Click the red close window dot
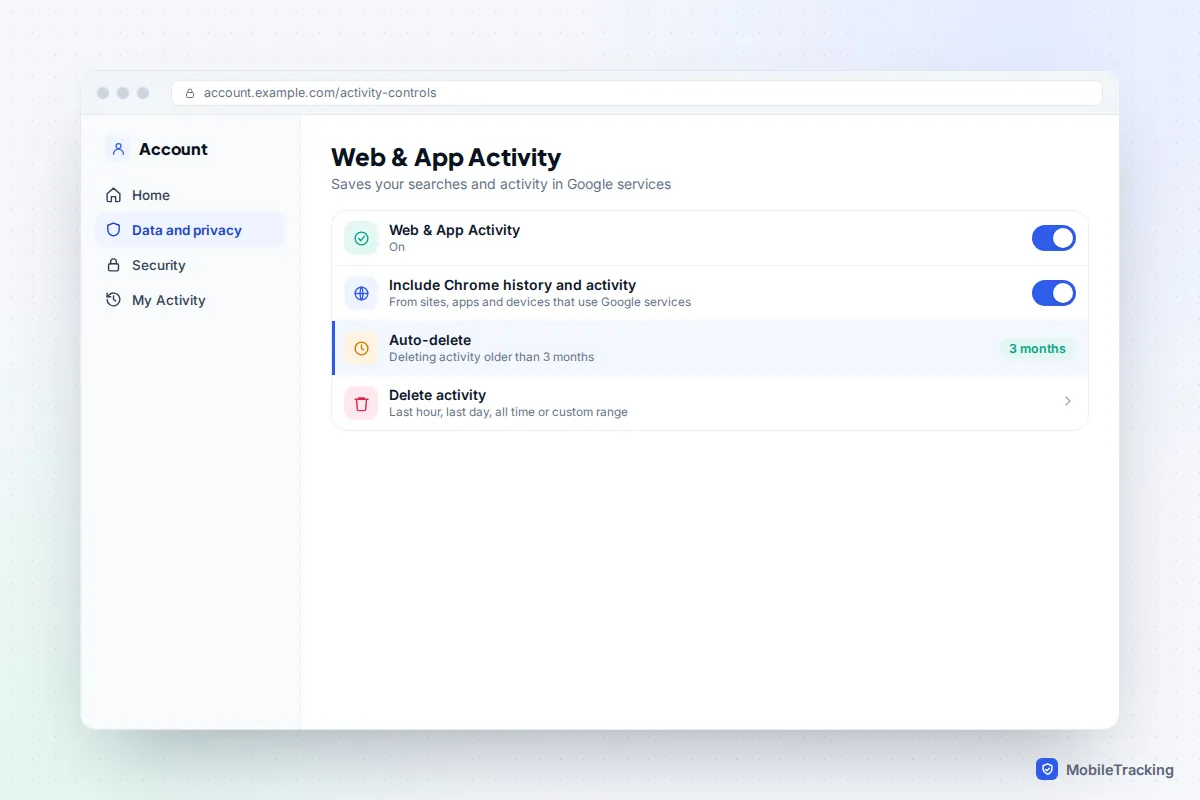Image resolution: width=1200 pixels, height=800 pixels. [x=103, y=93]
